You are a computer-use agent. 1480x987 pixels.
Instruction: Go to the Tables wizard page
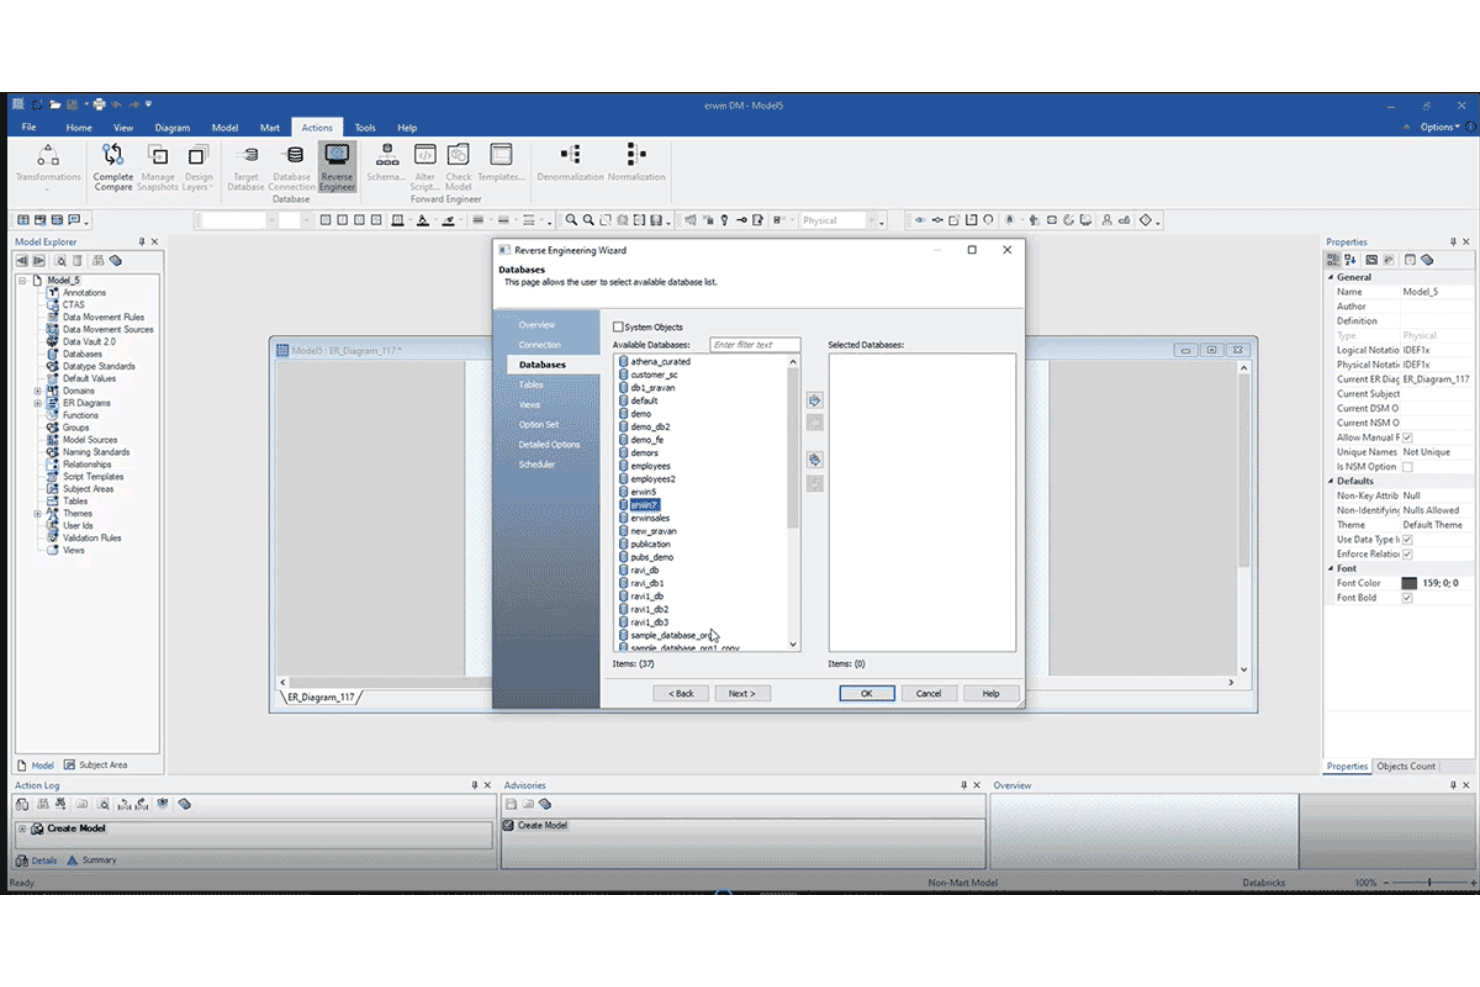pos(531,385)
